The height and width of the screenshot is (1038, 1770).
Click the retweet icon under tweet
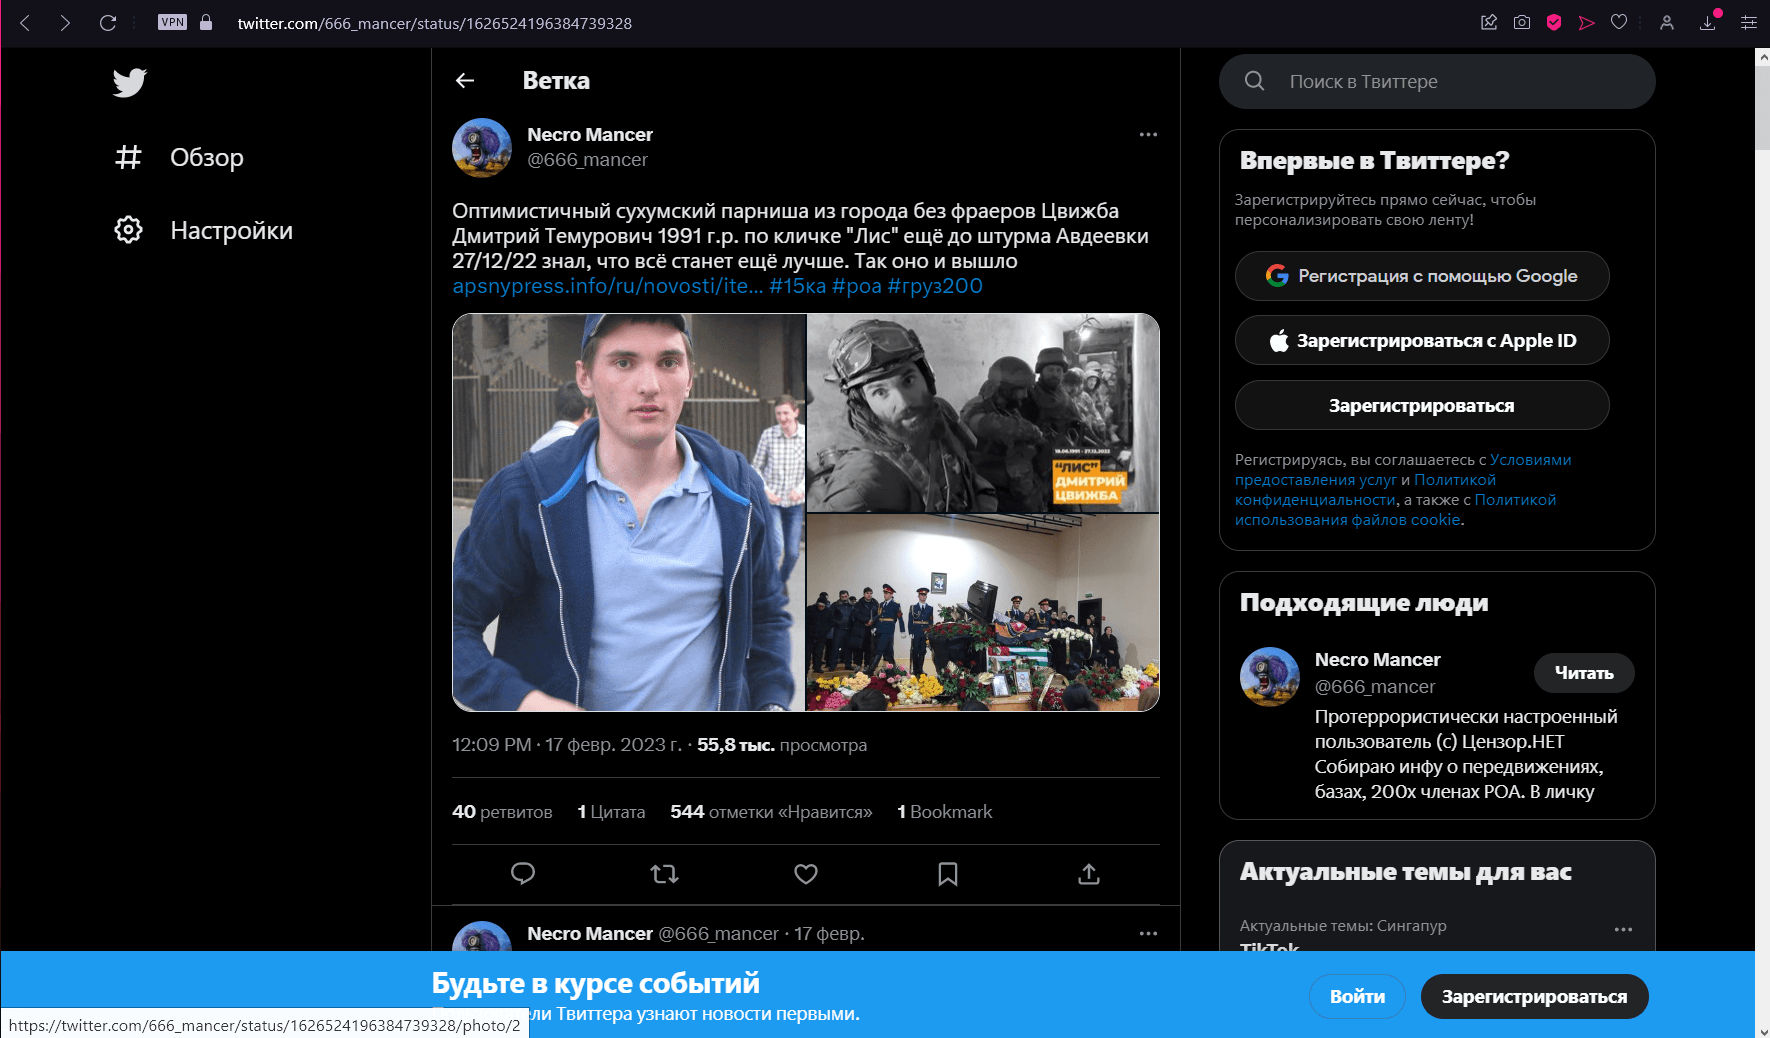pyautogui.click(x=664, y=874)
